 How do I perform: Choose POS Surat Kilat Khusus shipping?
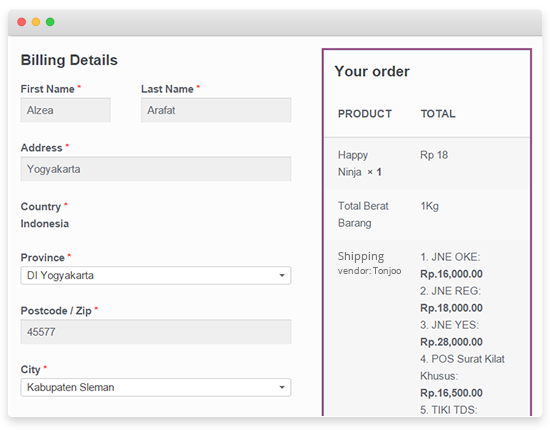(462, 376)
